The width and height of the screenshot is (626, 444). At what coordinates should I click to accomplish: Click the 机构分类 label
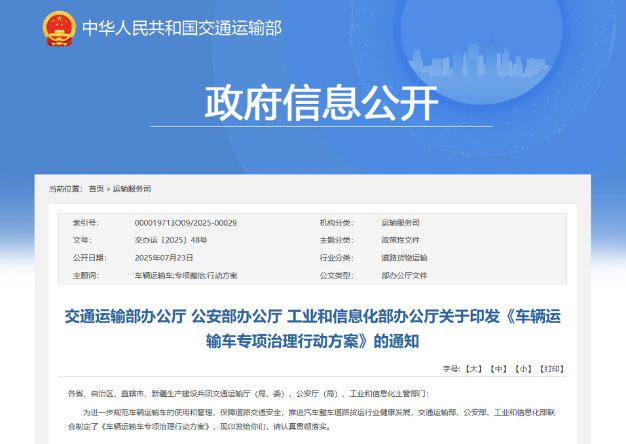click(x=336, y=223)
